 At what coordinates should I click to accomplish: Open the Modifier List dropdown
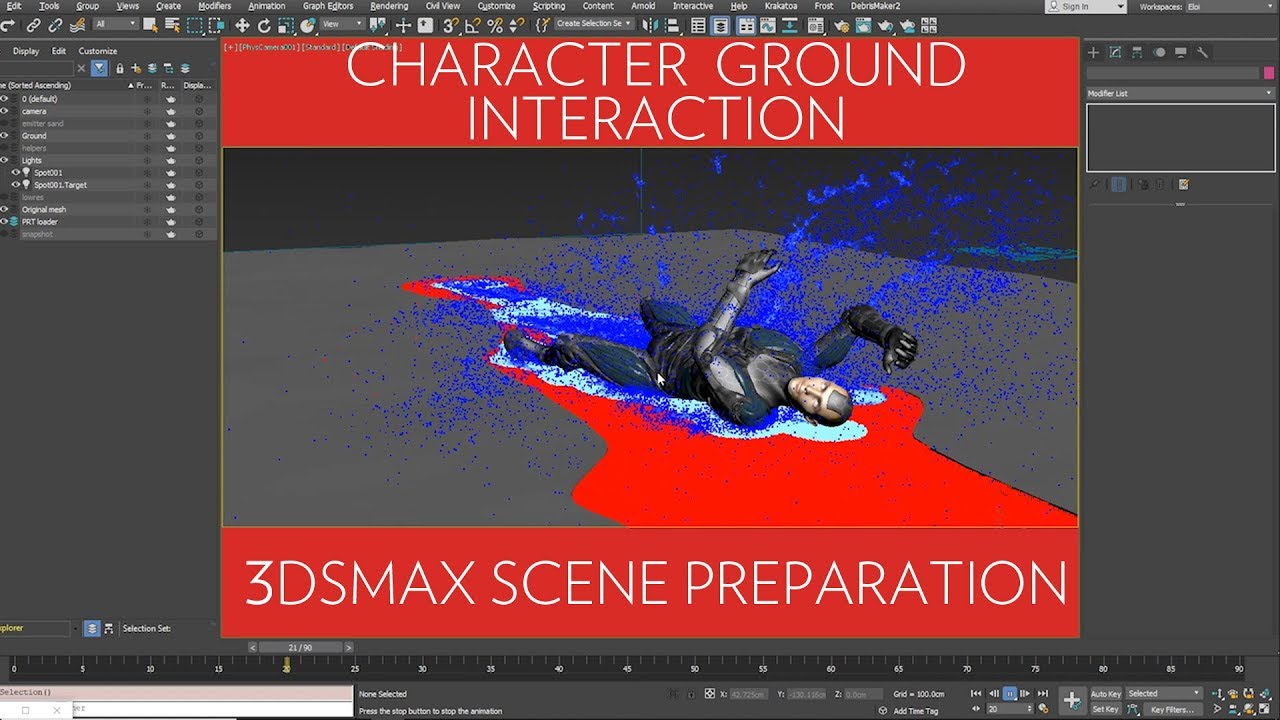[x=1180, y=93]
